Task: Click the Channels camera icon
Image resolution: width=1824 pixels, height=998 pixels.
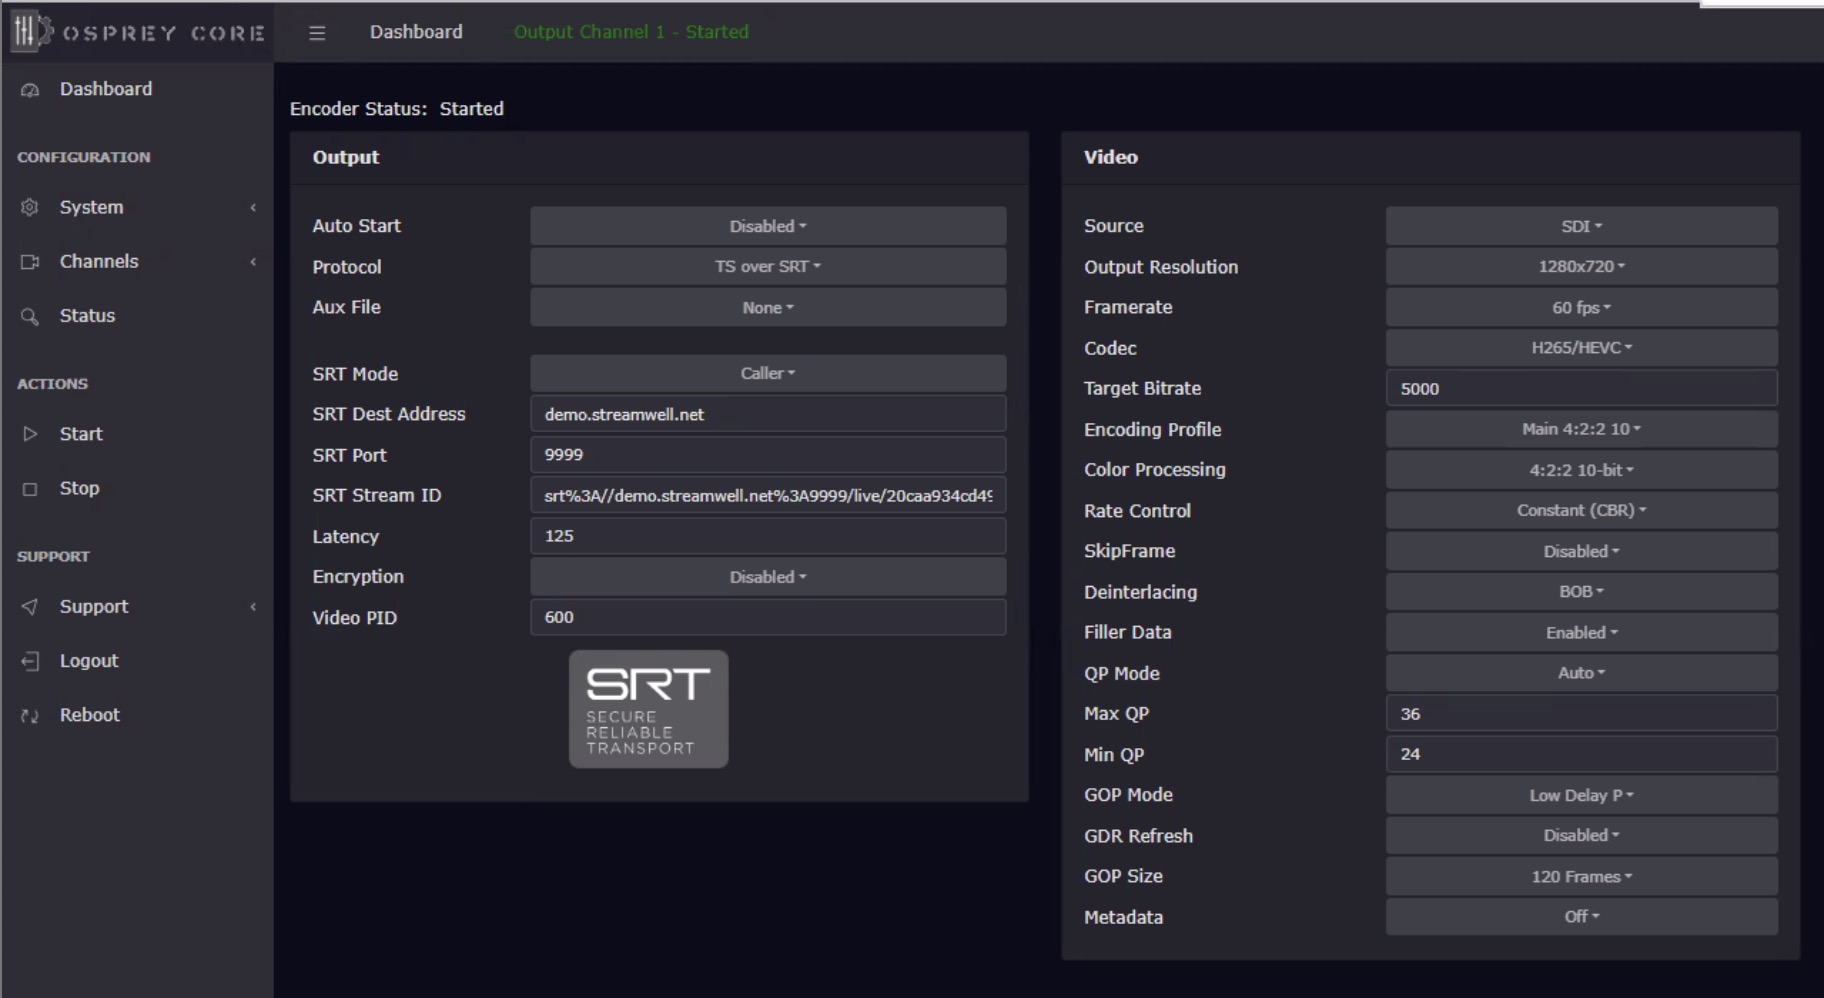Action: pyautogui.click(x=30, y=262)
